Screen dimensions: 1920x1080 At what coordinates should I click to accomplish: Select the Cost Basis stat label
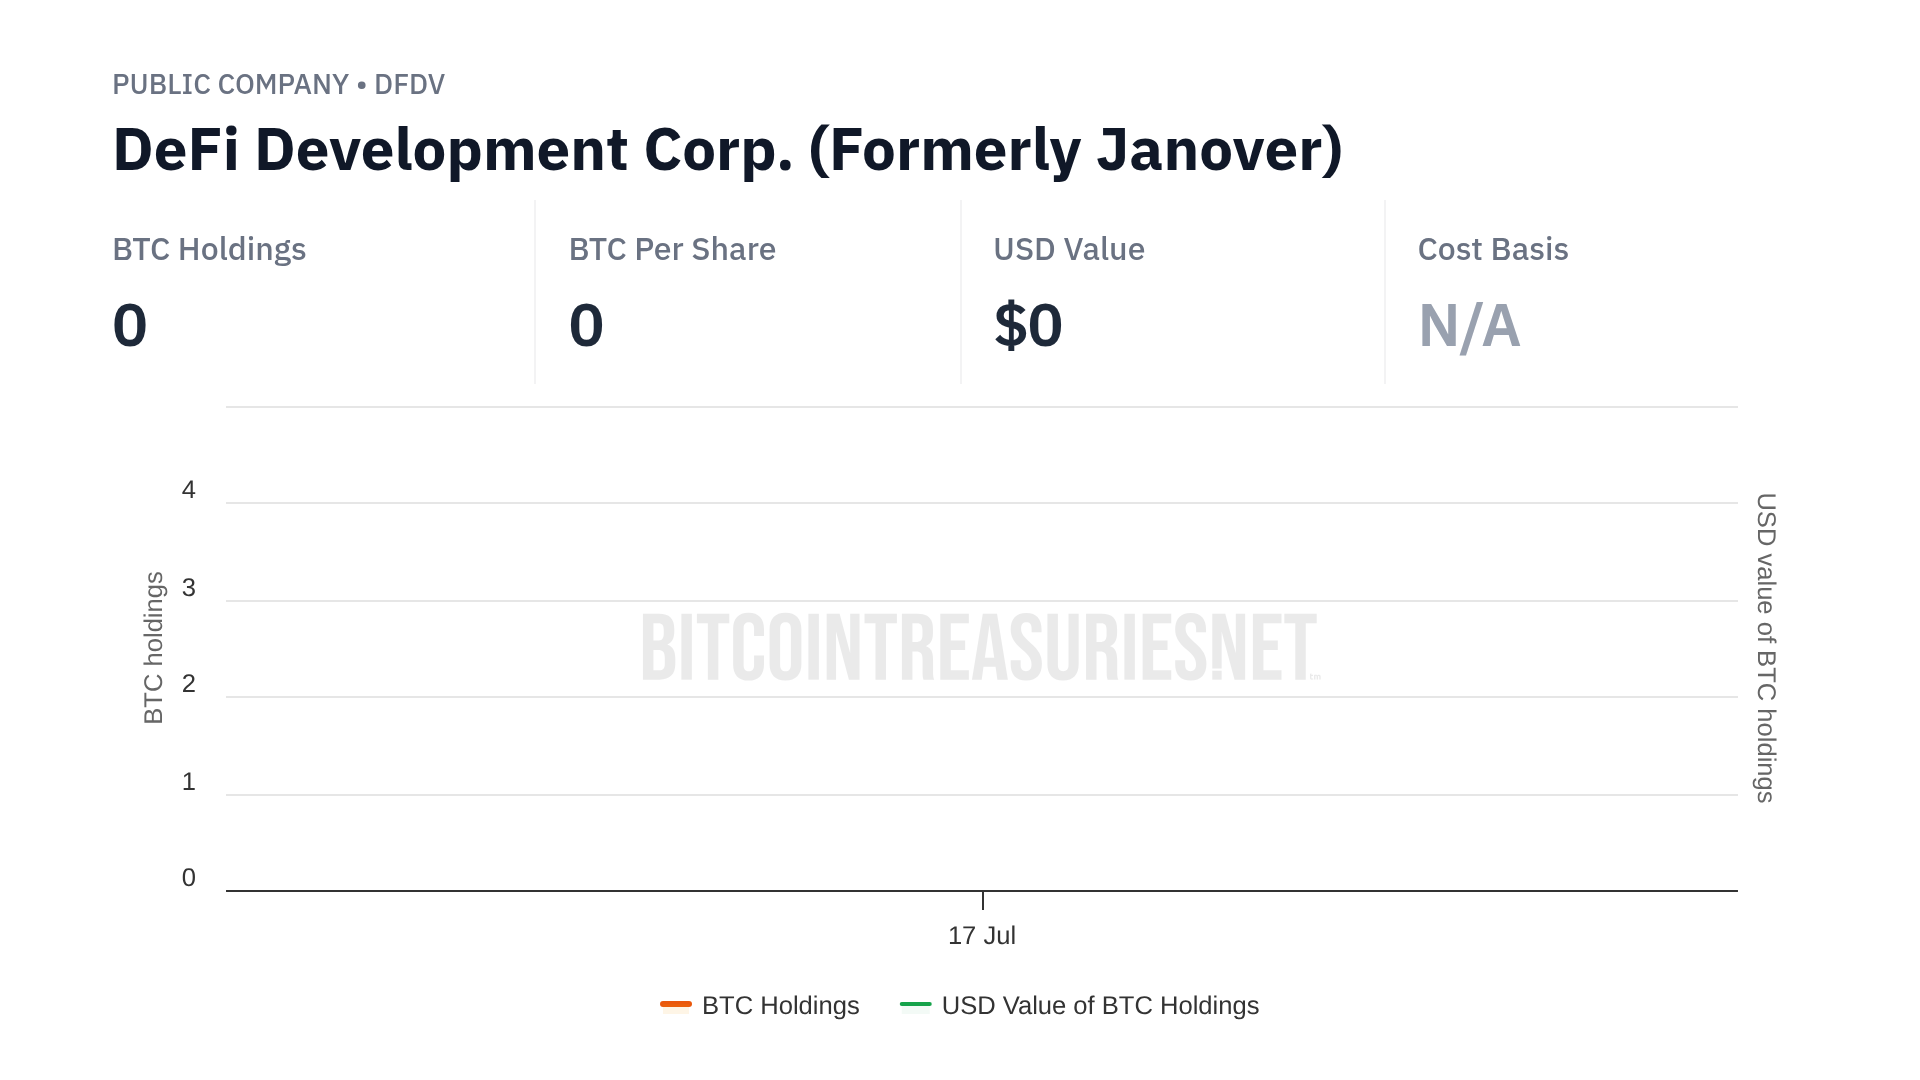pos(1492,249)
